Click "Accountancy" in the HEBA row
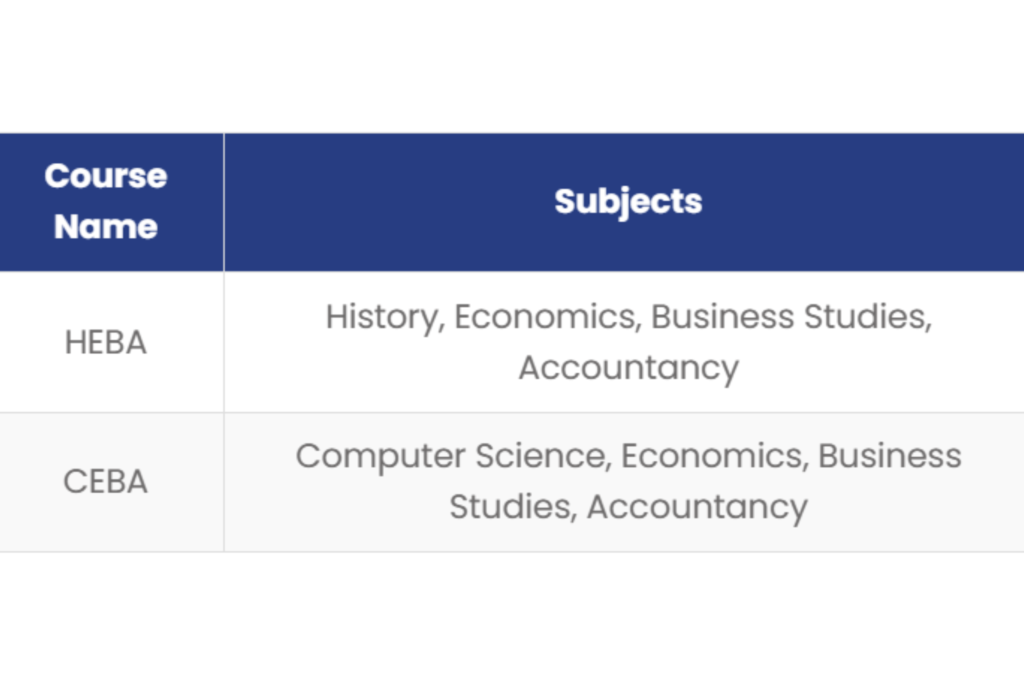Image resolution: width=1024 pixels, height=683 pixels. 628,367
